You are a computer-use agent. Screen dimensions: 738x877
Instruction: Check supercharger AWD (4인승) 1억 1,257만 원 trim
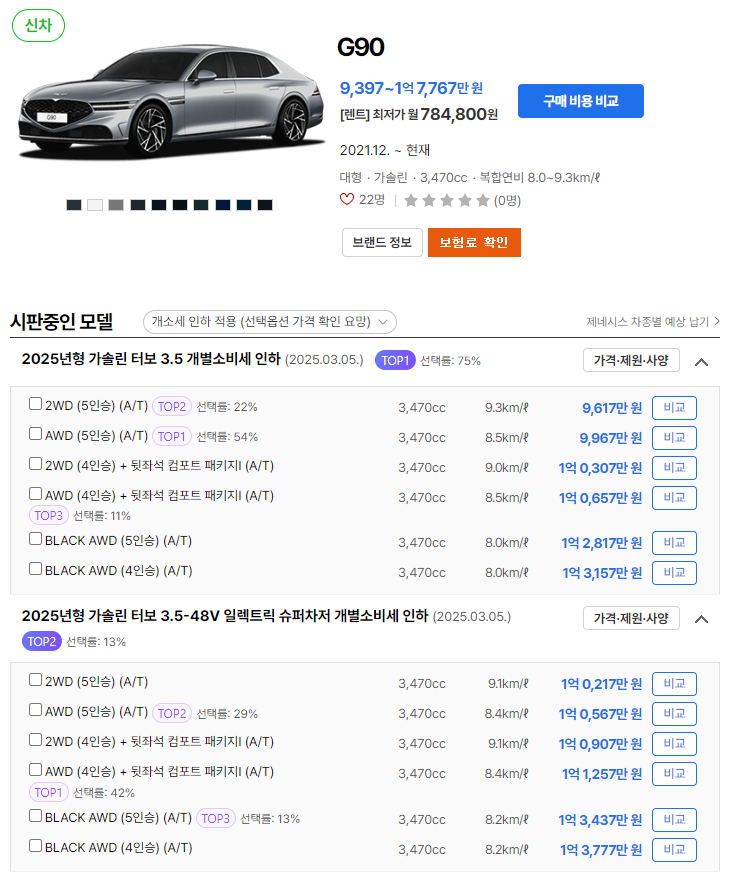click(35, 770)
